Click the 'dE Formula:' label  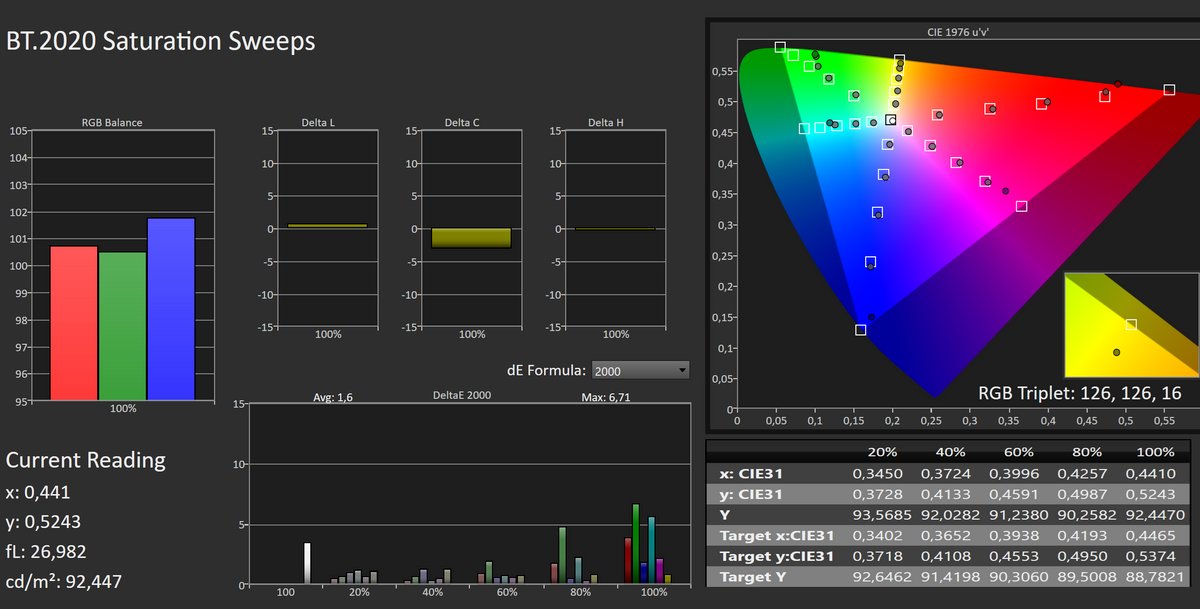546,371
